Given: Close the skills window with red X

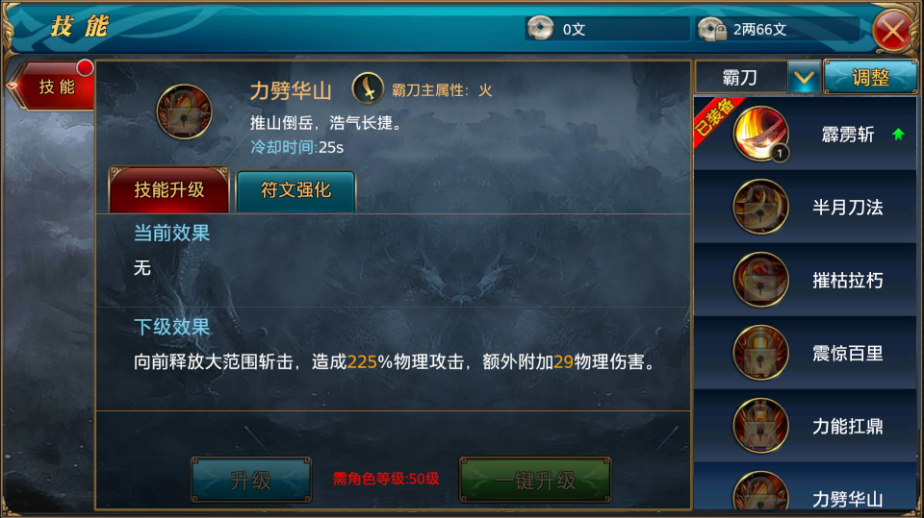Looking at the screenshot, I should point(893,30).
